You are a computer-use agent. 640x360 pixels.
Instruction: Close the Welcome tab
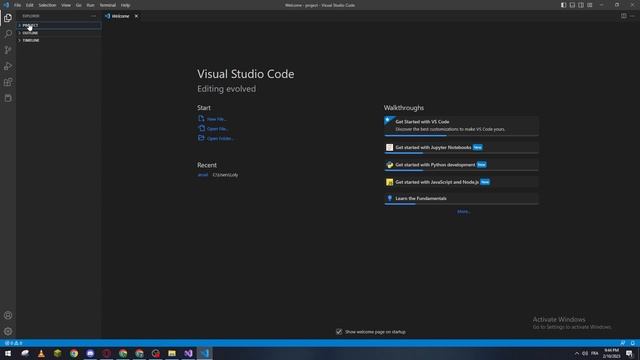coord(136,16)
